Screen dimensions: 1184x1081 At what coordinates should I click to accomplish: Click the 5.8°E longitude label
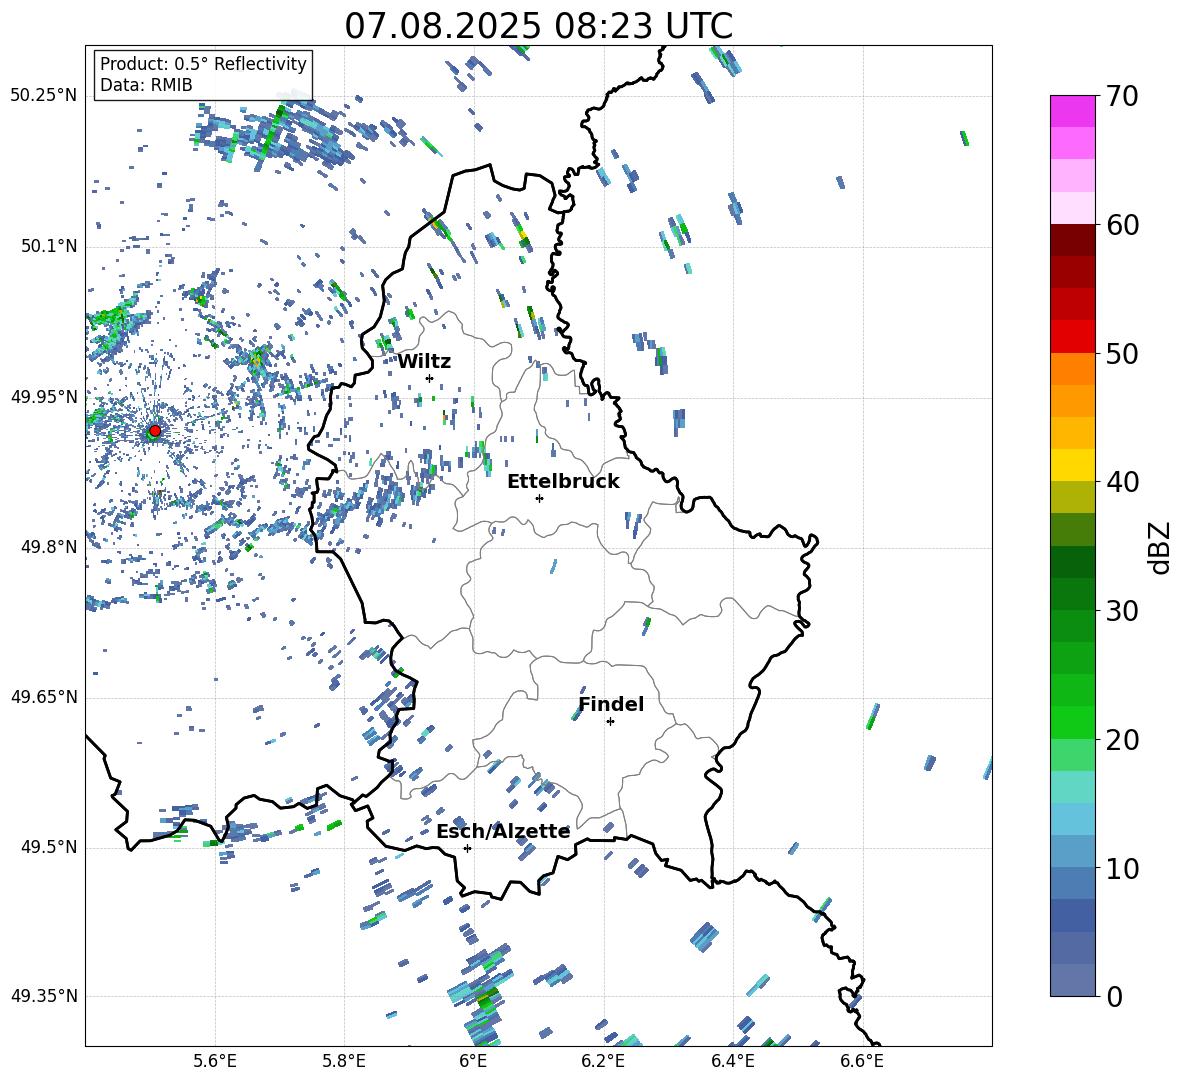(344, 1062)
